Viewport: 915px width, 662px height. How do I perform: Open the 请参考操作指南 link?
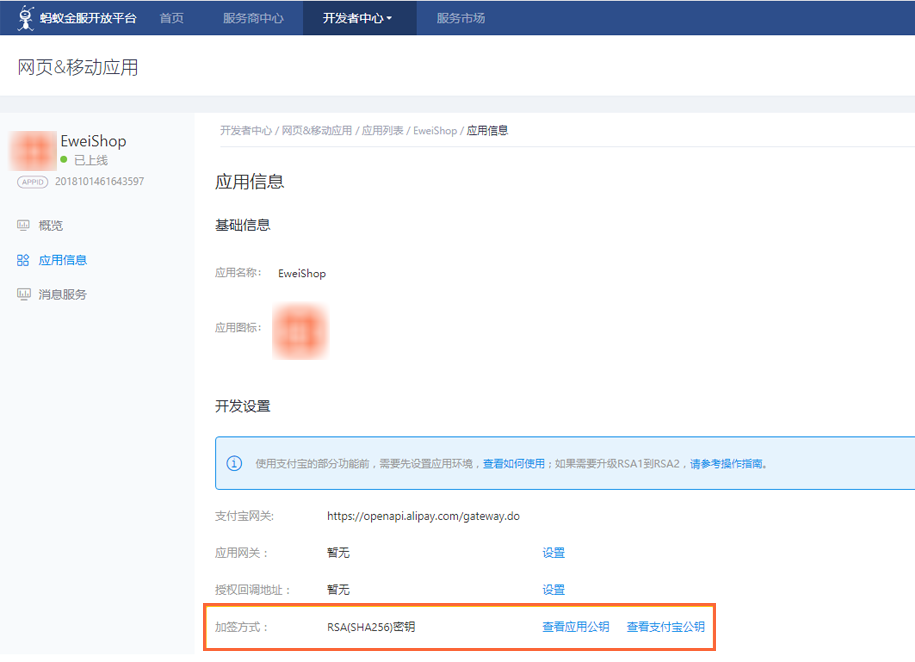pos(726,464)
